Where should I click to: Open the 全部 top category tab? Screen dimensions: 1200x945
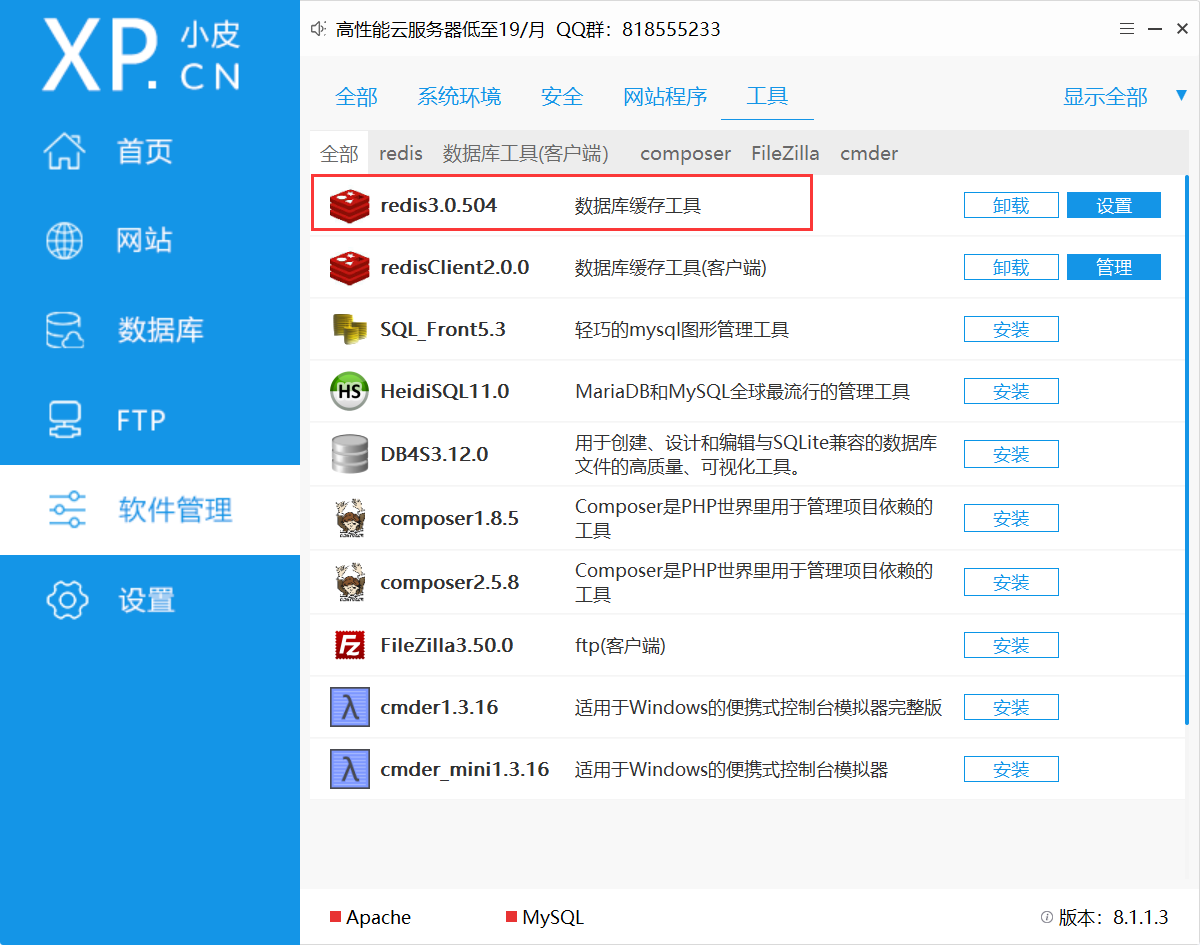[x=356, y=96]
